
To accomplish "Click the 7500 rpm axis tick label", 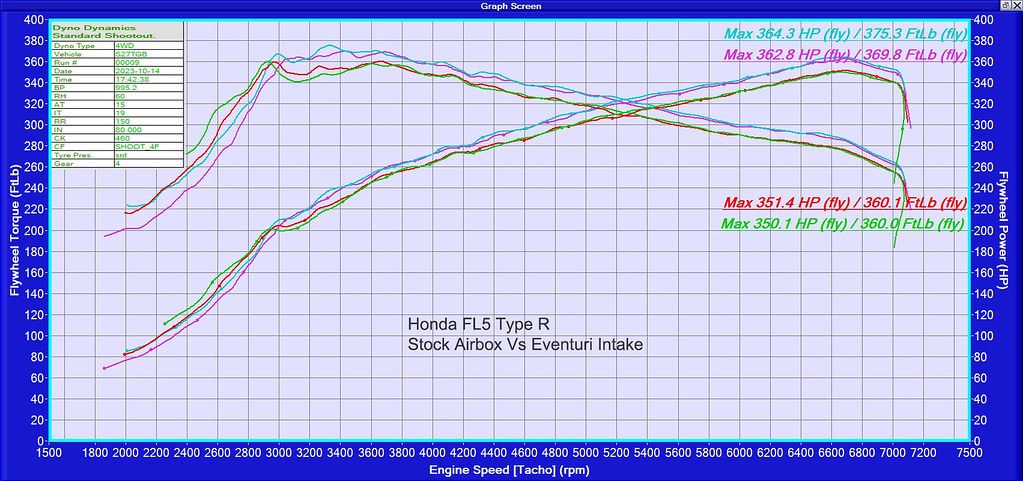I will pos(968,452).
